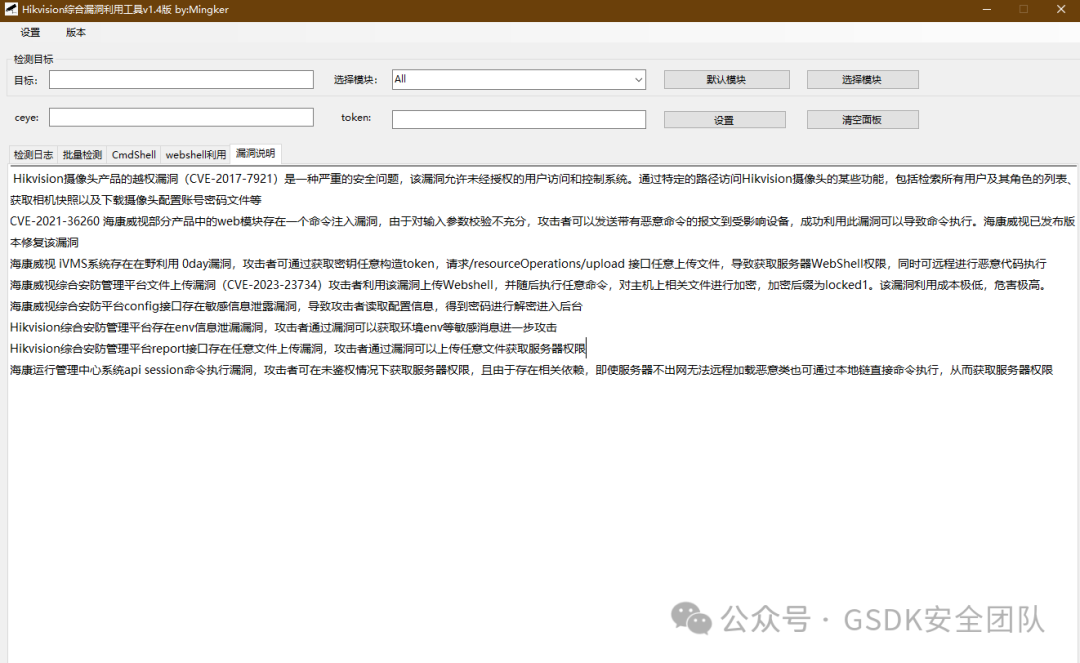
Task: Click the application icon in the title bar
Action: [x=11, y=10]
